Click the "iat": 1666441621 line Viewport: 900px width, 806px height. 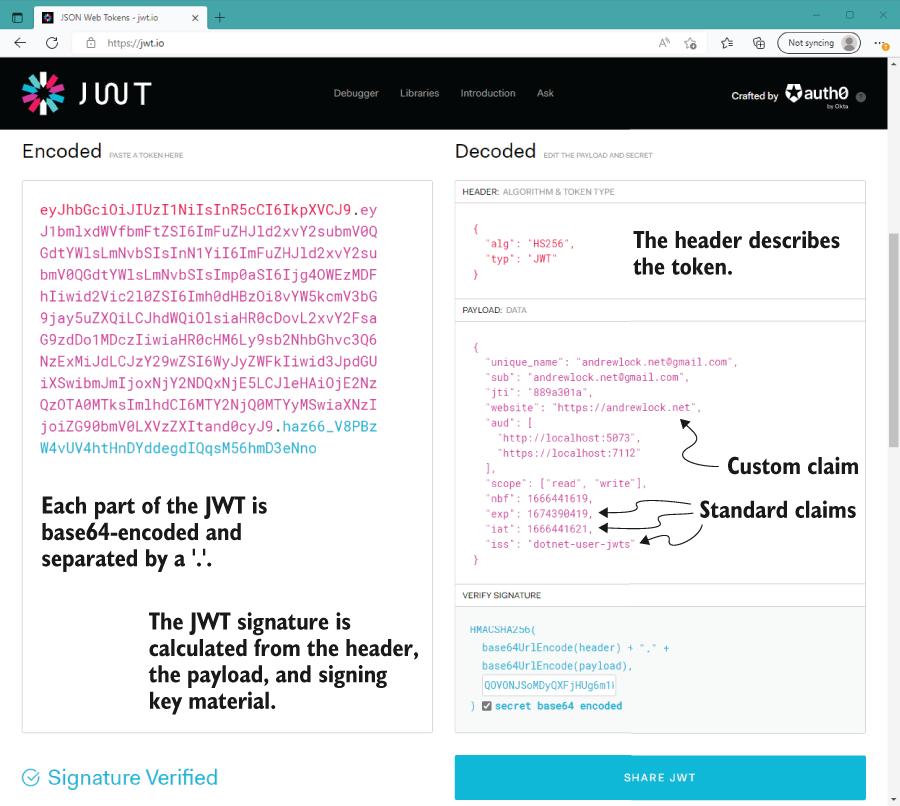pyautogui.click(x=538, y=529)
